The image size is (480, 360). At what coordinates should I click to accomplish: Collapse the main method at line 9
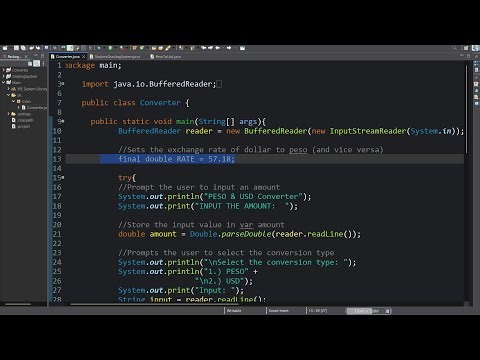[63, 121]
